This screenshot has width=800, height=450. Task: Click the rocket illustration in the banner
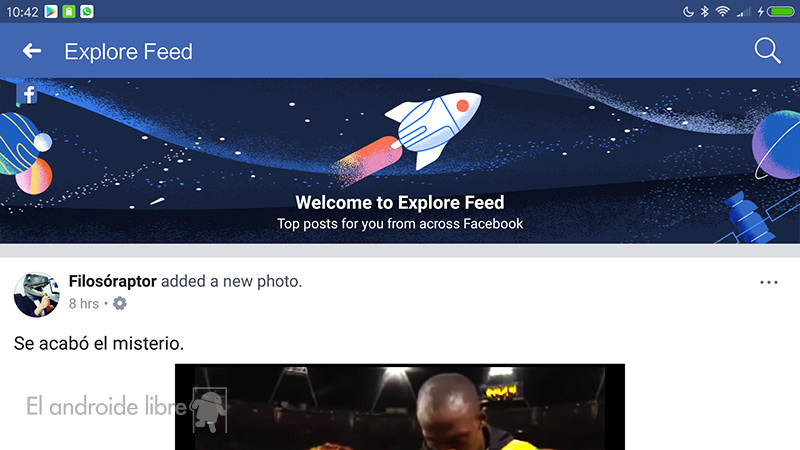[x=408, y=138]
